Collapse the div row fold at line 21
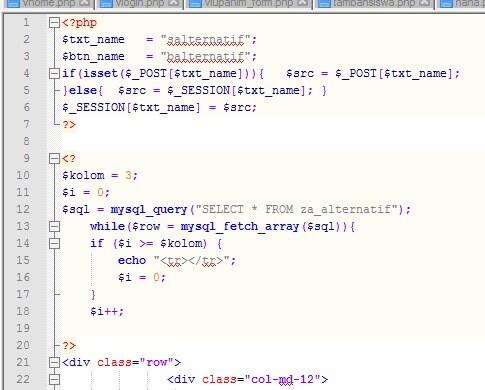This screenshot has width=485, height=390. tap(54, 362)
